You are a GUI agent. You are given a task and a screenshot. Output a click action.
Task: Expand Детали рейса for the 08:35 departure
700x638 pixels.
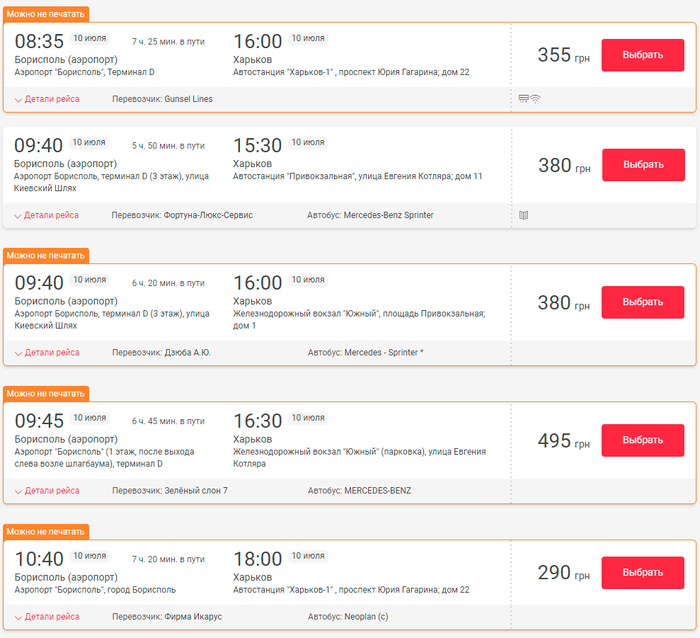pos(47,99)
